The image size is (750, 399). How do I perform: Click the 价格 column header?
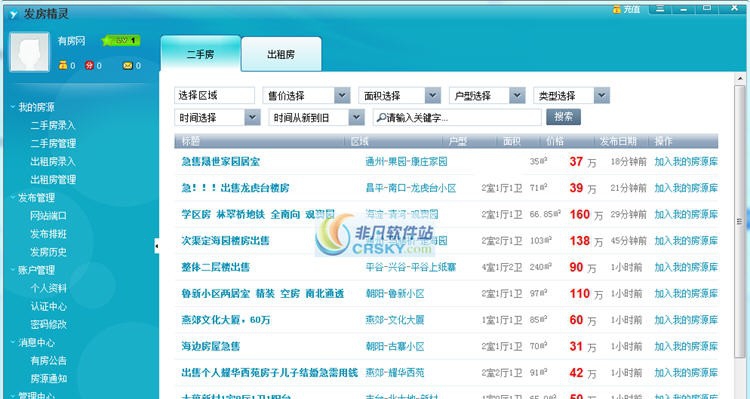pos(555,141)
